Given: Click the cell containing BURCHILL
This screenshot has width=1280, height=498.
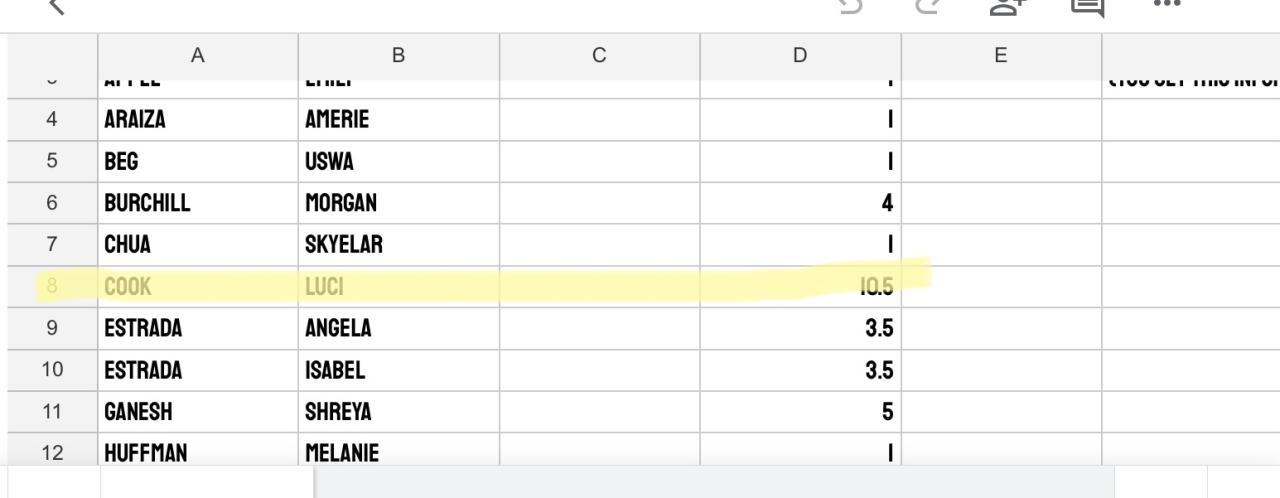Looking at the screenshot, I should click(198, 204).
